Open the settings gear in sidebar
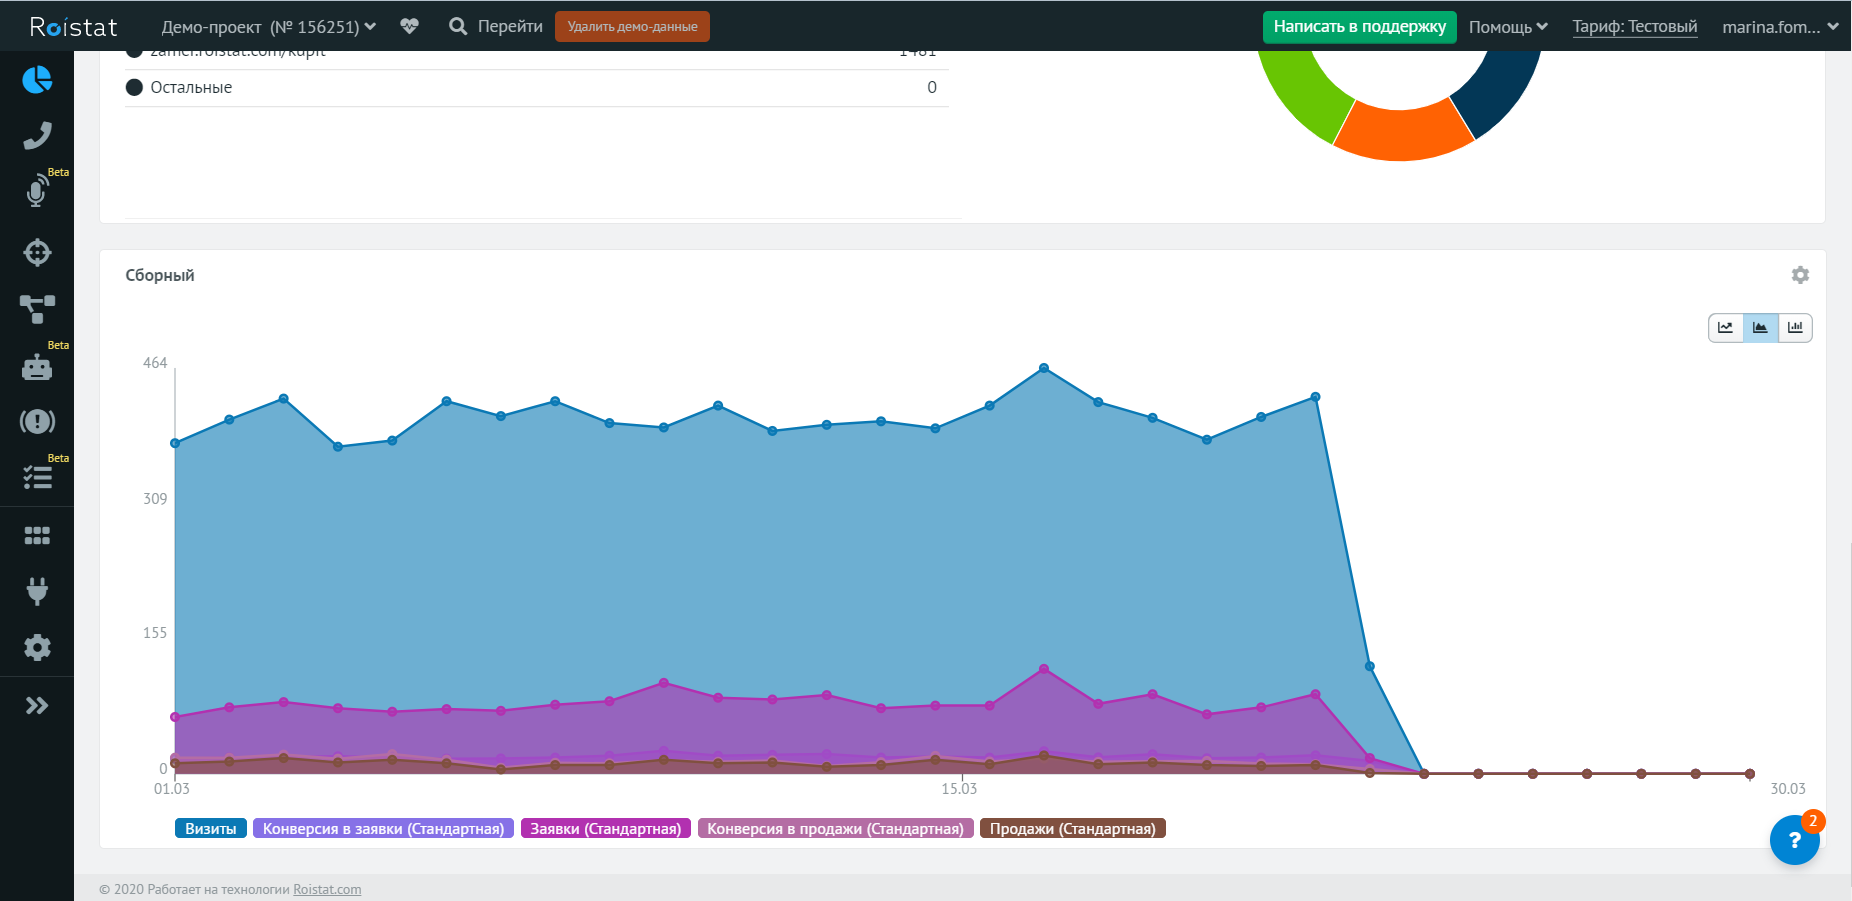Image resolution: width=1852 pixels, height=901 pixels. point(37,647)
